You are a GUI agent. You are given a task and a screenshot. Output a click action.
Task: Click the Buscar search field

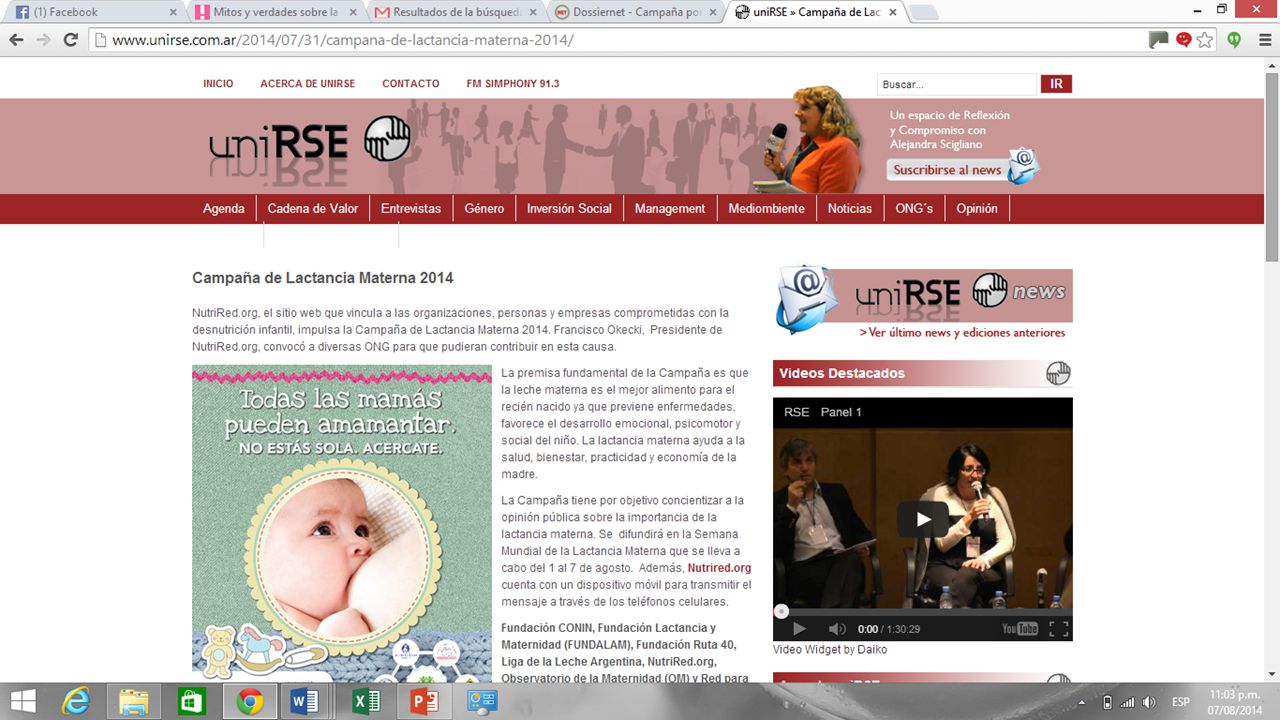tap(957, 84)
